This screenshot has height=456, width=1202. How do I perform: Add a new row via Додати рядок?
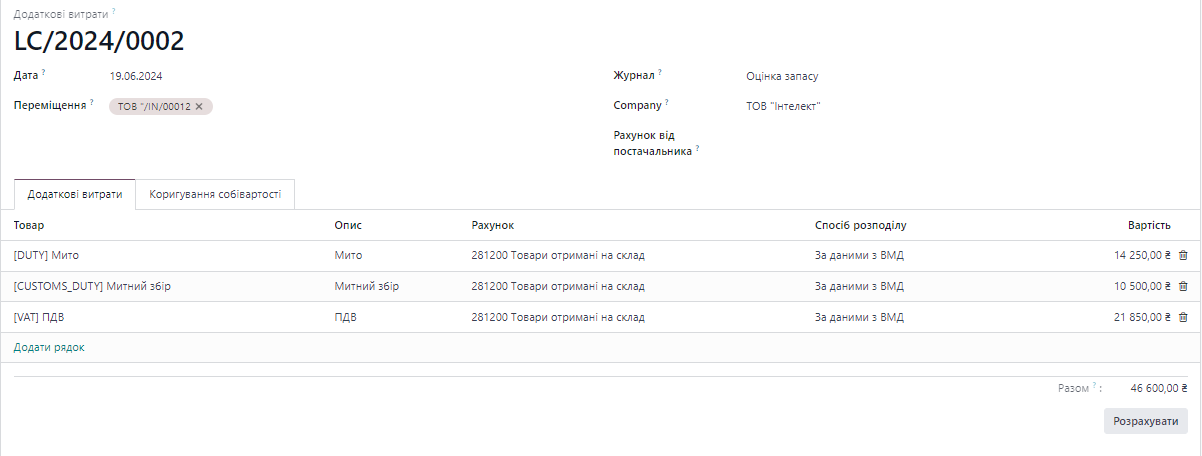point(49,348)
